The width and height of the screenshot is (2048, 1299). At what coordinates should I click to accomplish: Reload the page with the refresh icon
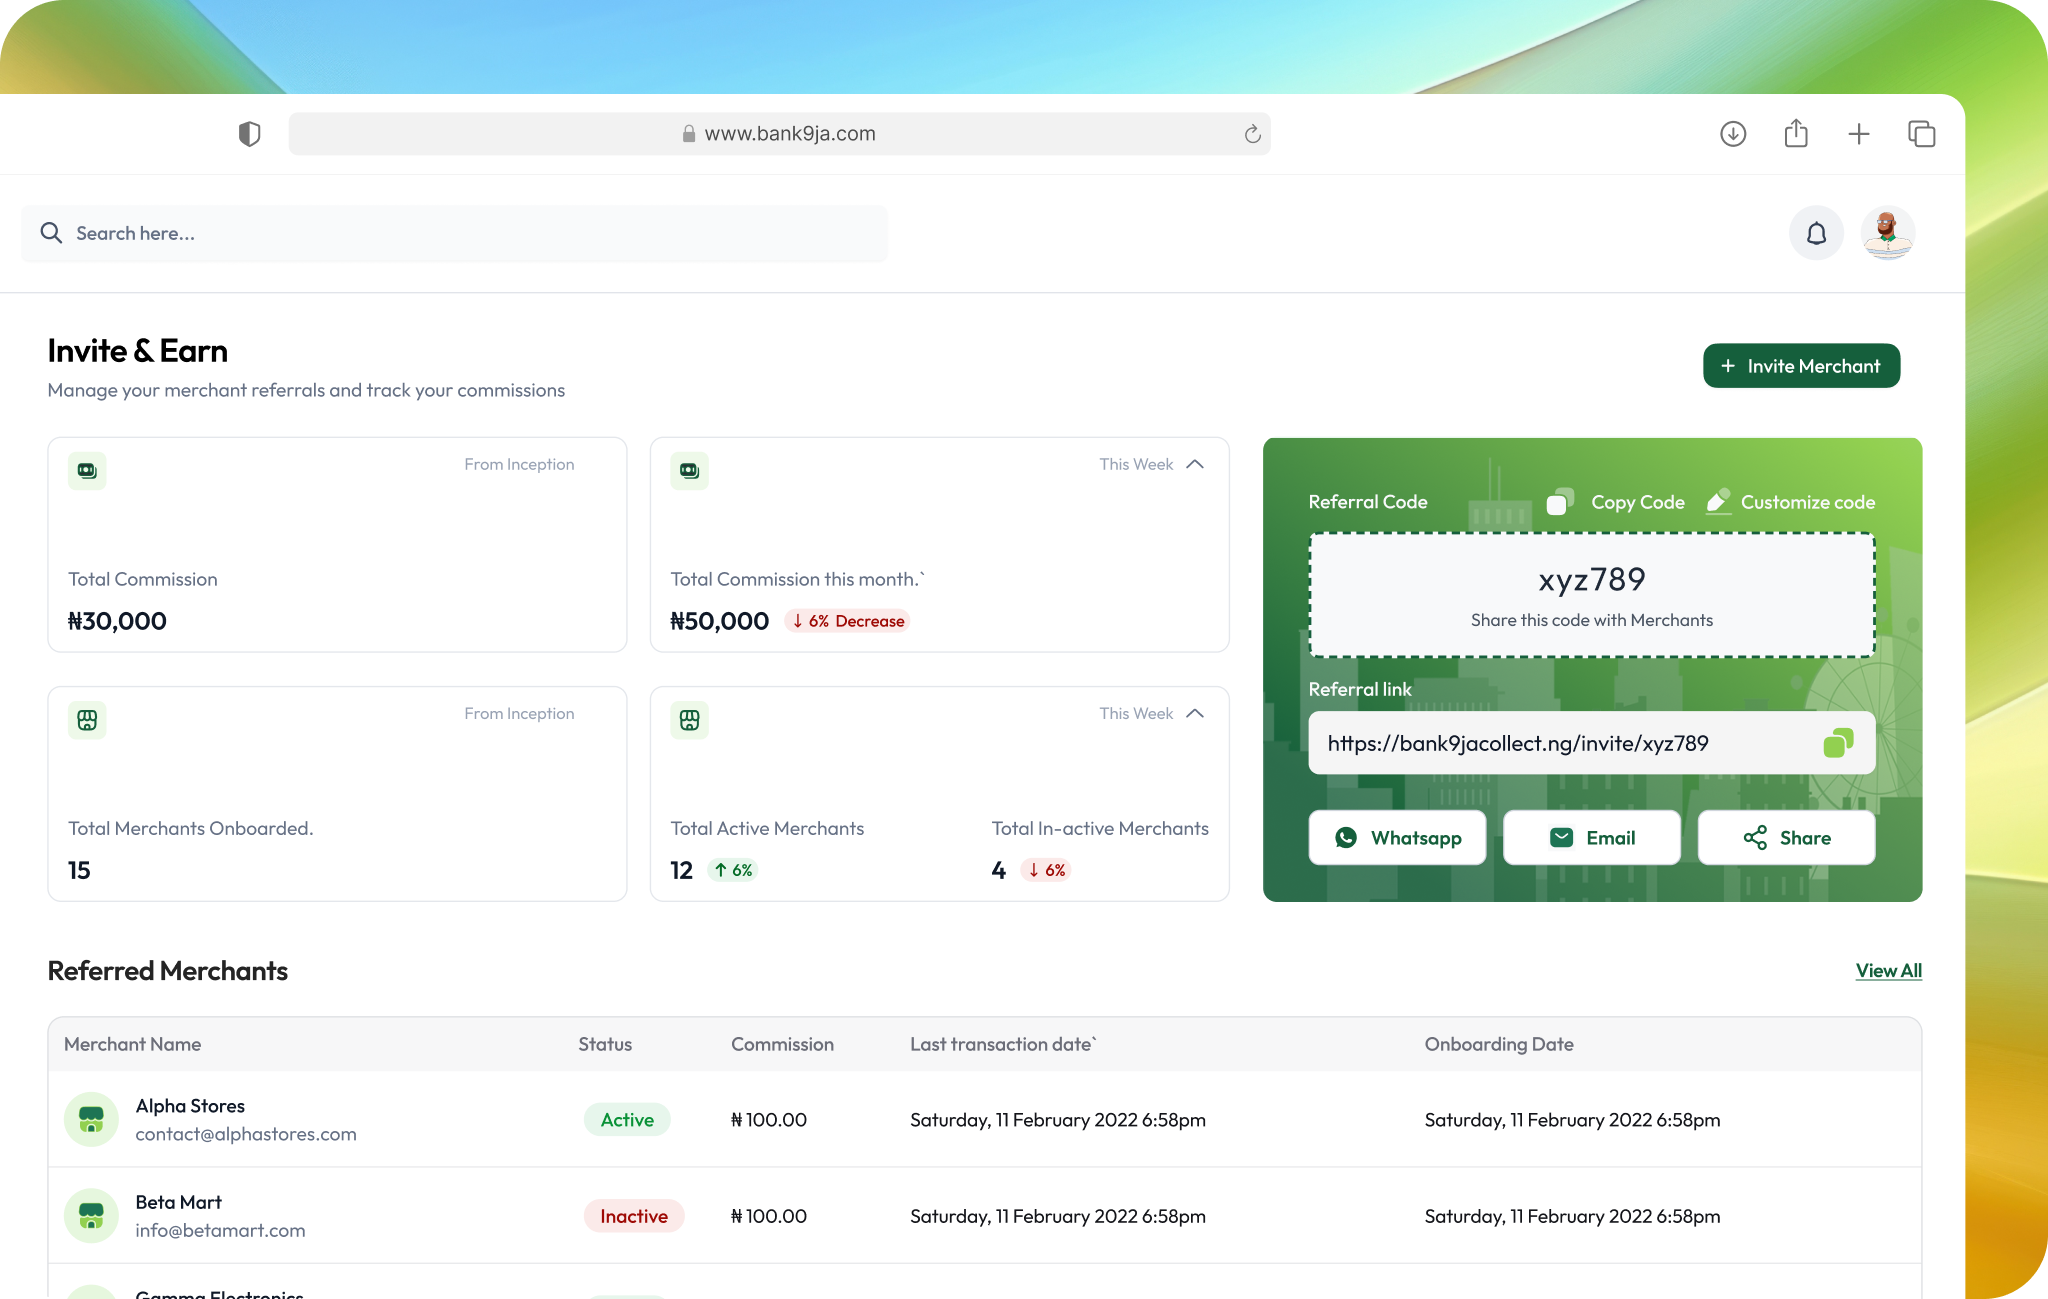(x=1252, y=134)
